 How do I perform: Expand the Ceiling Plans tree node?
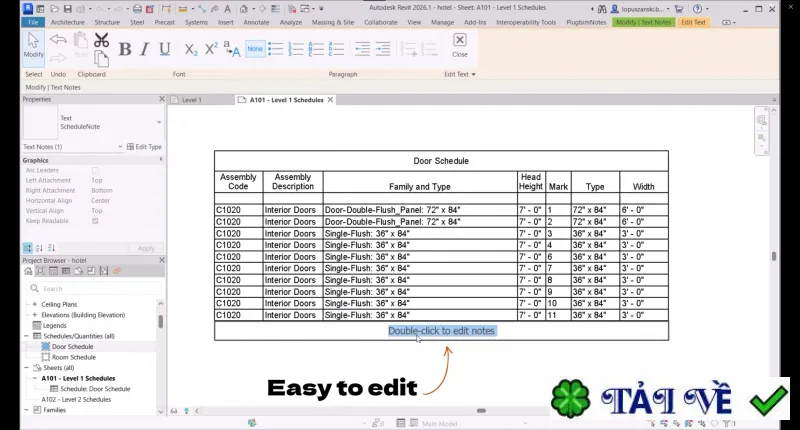tap(35, 304)
